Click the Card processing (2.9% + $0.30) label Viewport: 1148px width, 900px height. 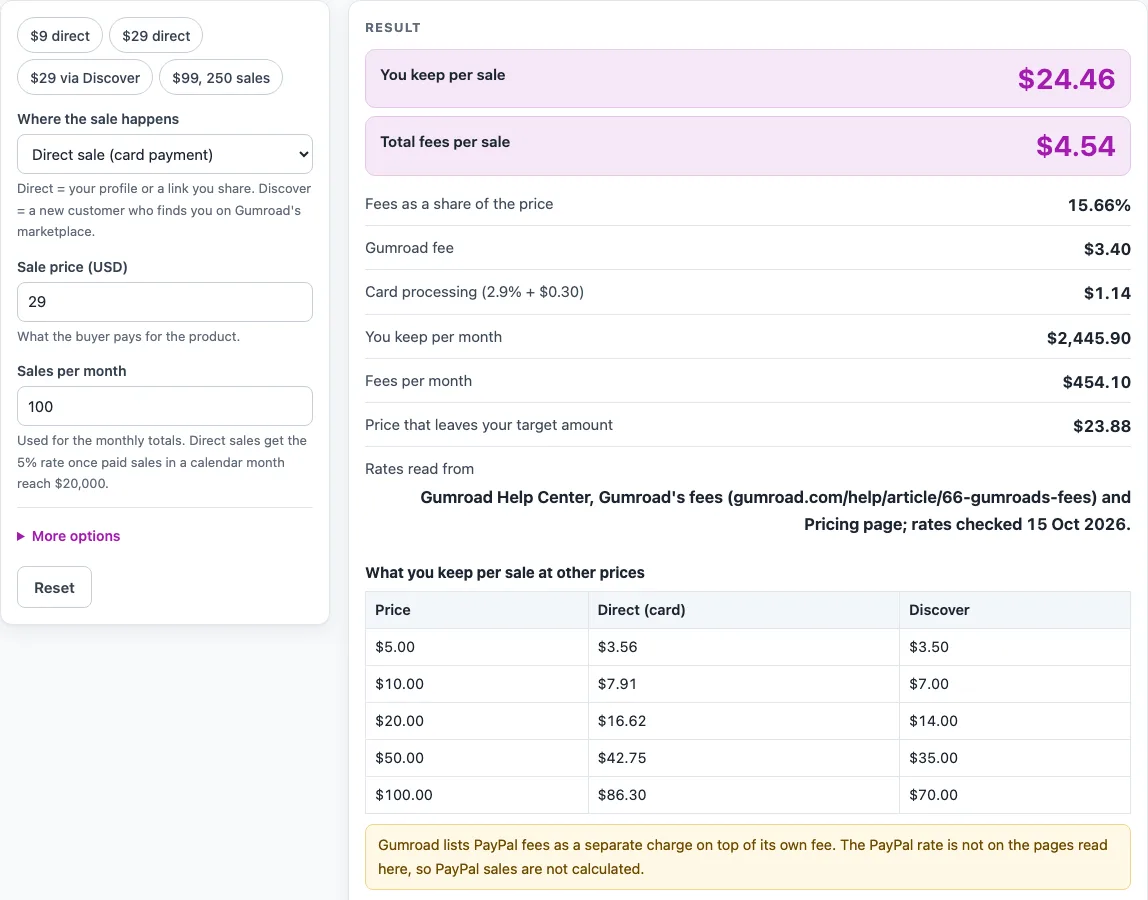474,291
